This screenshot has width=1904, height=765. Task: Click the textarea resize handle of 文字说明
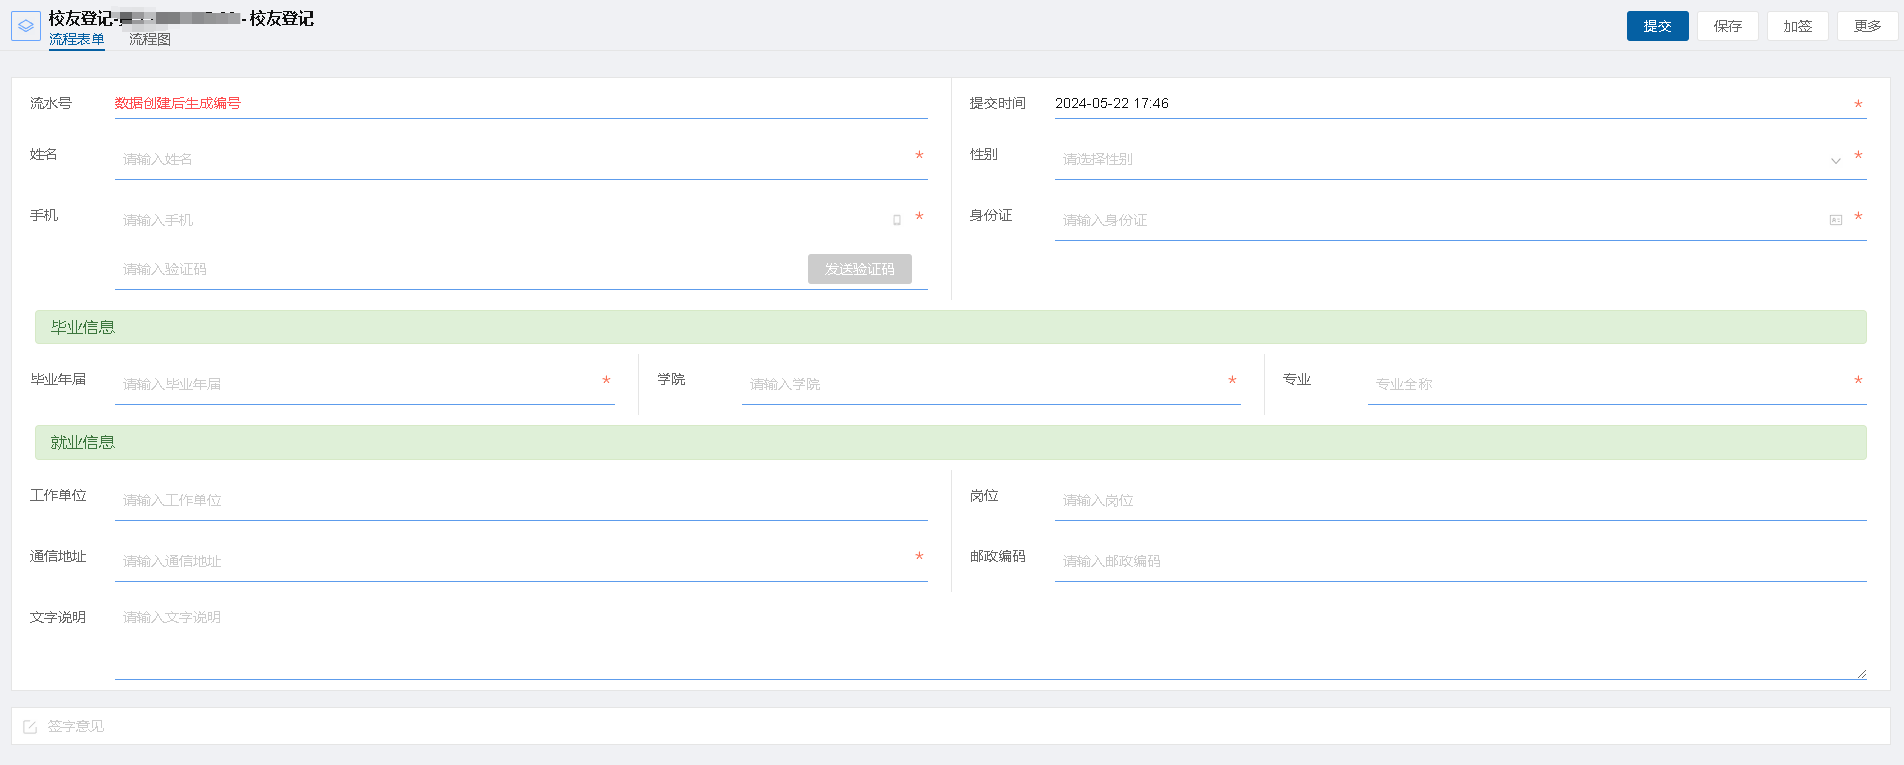pos(1861,674)
